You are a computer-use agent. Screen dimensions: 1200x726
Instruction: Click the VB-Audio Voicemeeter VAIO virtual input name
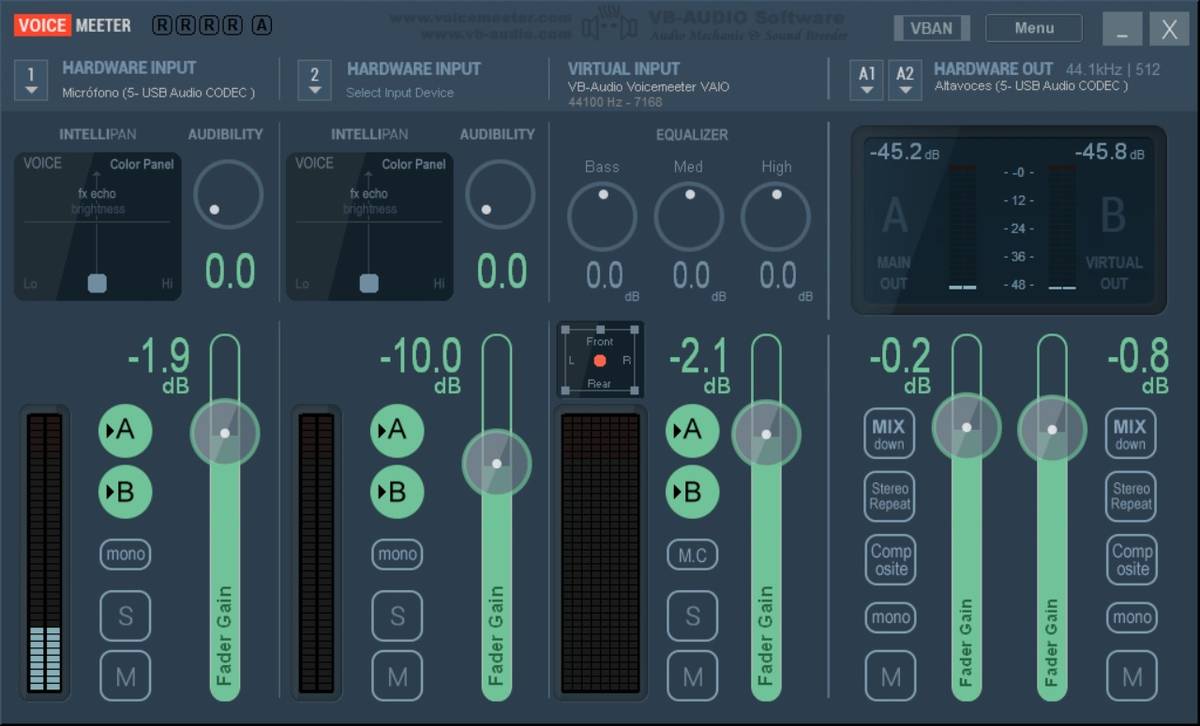(648, 87)
